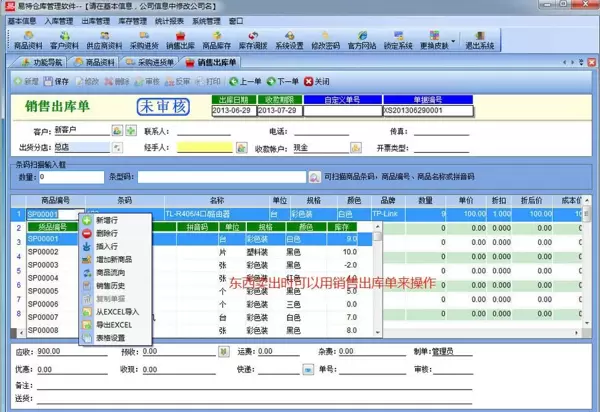Click the add-customer icon beside 客户 field
Screen dimensions: 600x412
pos(130,131)
